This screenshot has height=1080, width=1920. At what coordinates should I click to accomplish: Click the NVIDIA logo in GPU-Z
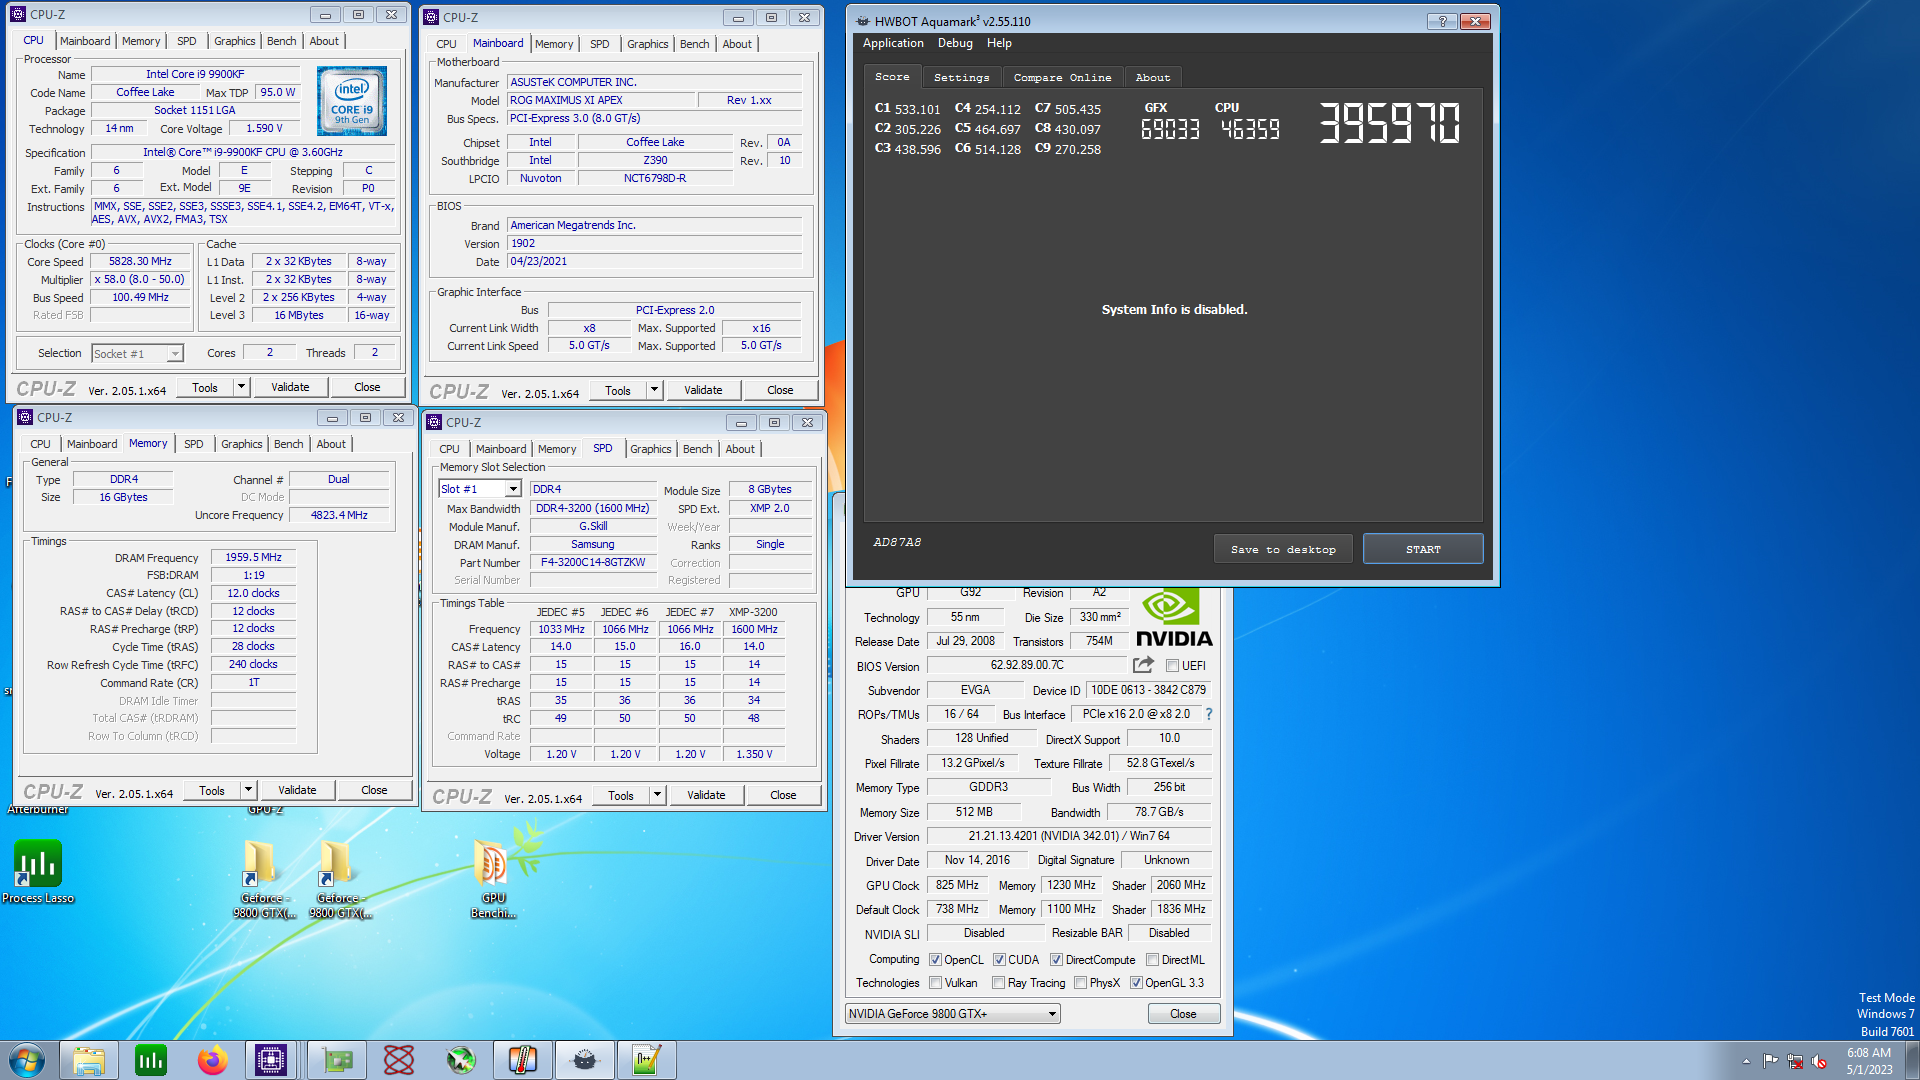(1174, 617)
